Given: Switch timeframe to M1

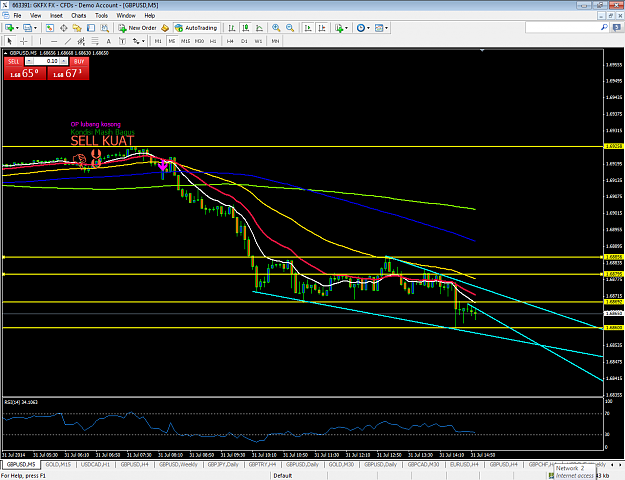Looking at the screenshot, I should click(x=158, y=41).
